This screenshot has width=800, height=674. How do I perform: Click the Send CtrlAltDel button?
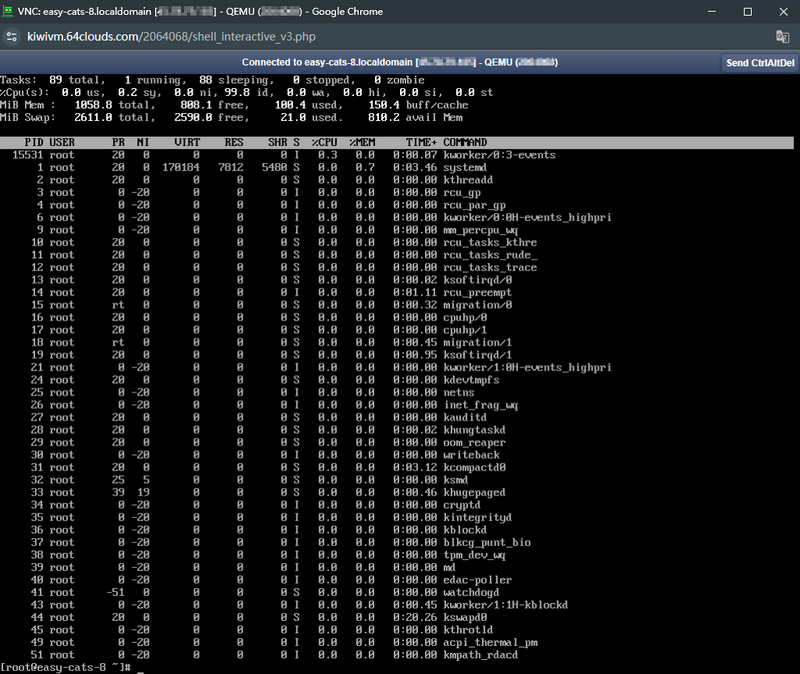click(758, 62)
